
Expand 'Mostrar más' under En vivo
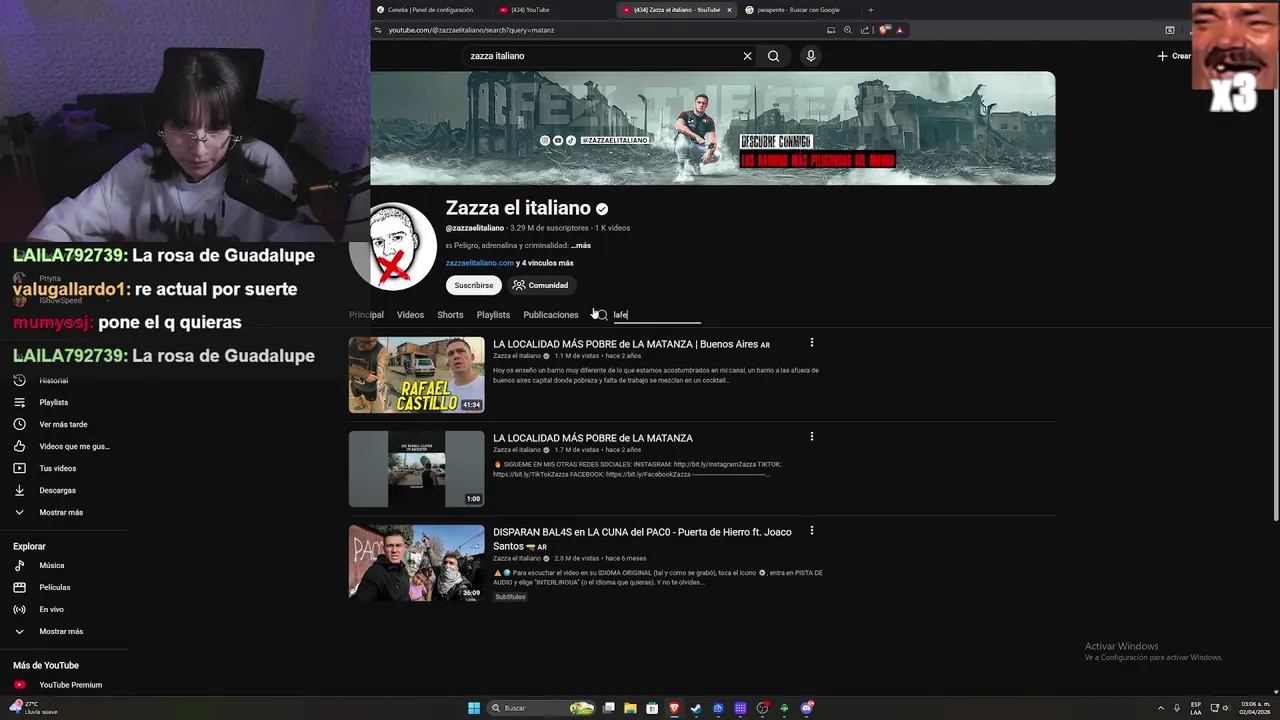click(61, 632)
